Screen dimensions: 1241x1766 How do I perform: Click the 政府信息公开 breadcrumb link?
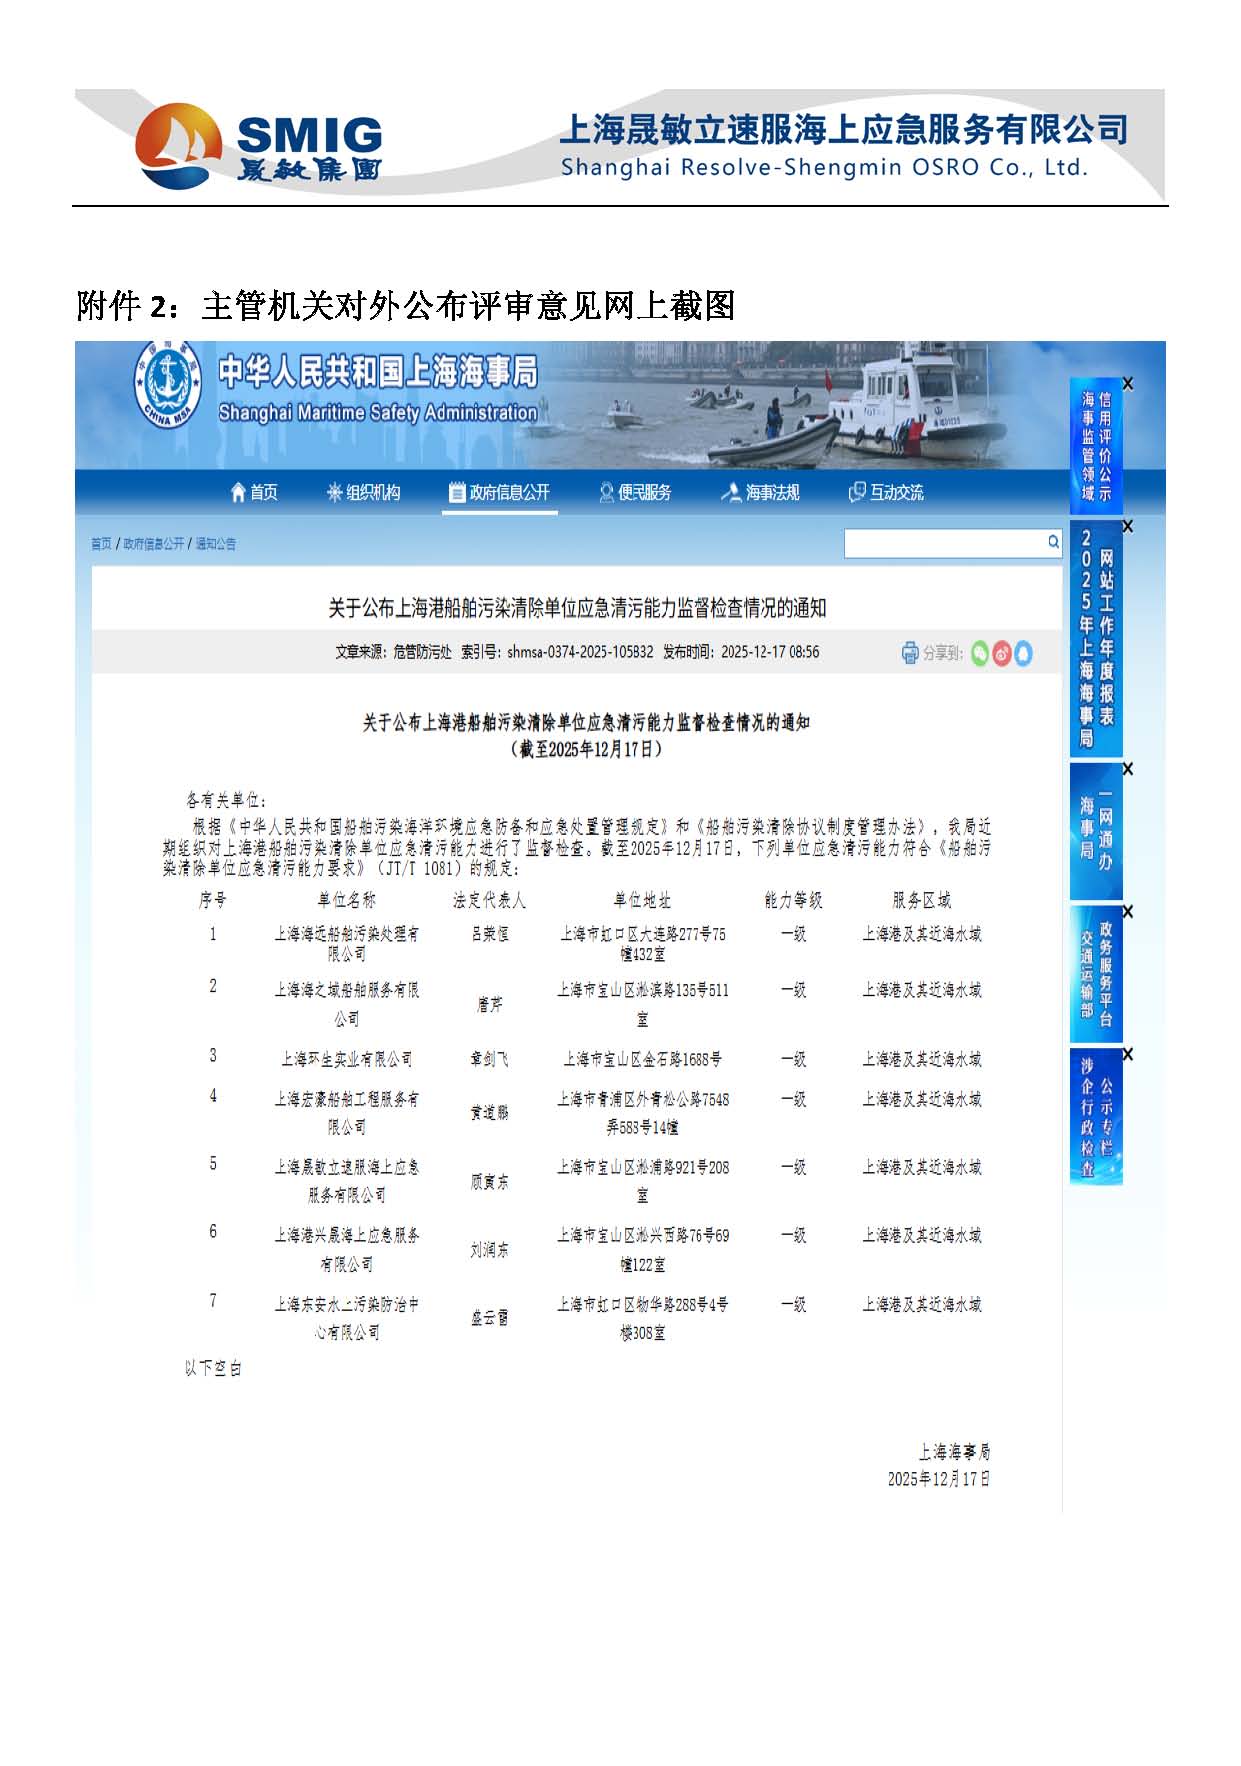153,544
